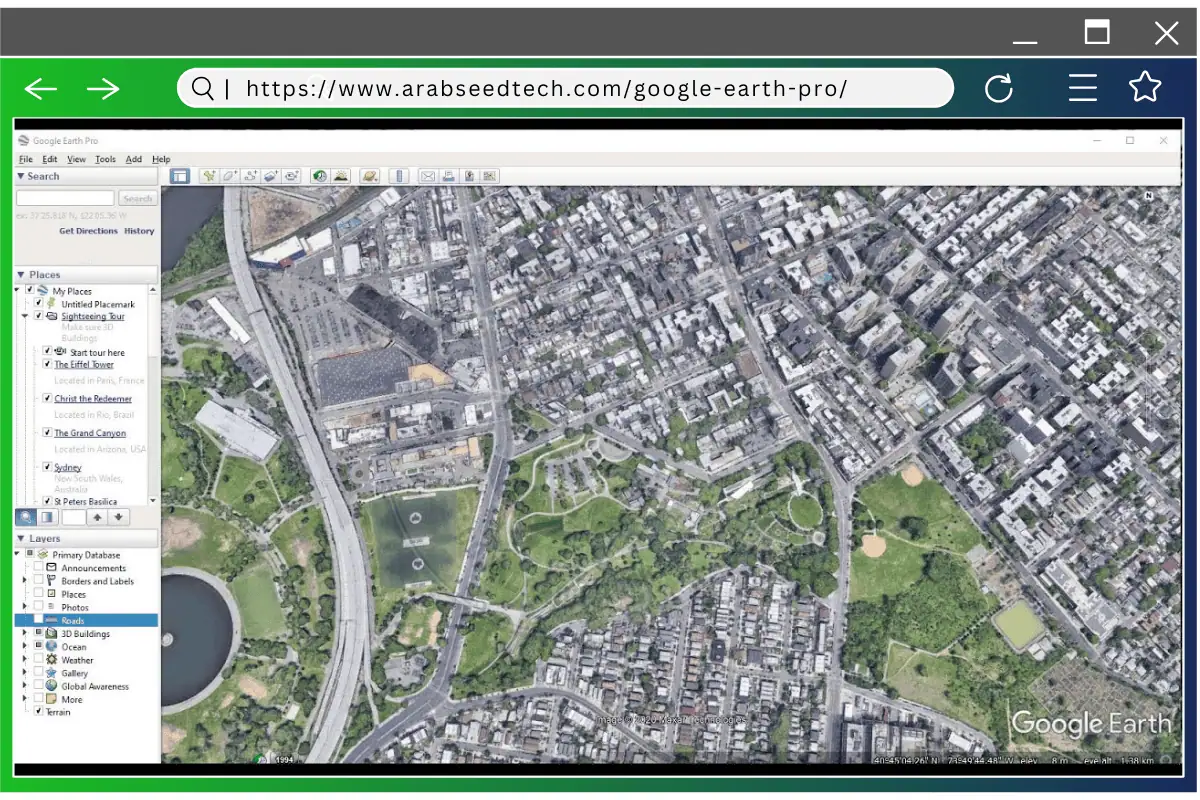Image resolution: width=1200 pixels, height=800 pixels.
Task: Show historical imagery
Action: click(x=320, y=176)
